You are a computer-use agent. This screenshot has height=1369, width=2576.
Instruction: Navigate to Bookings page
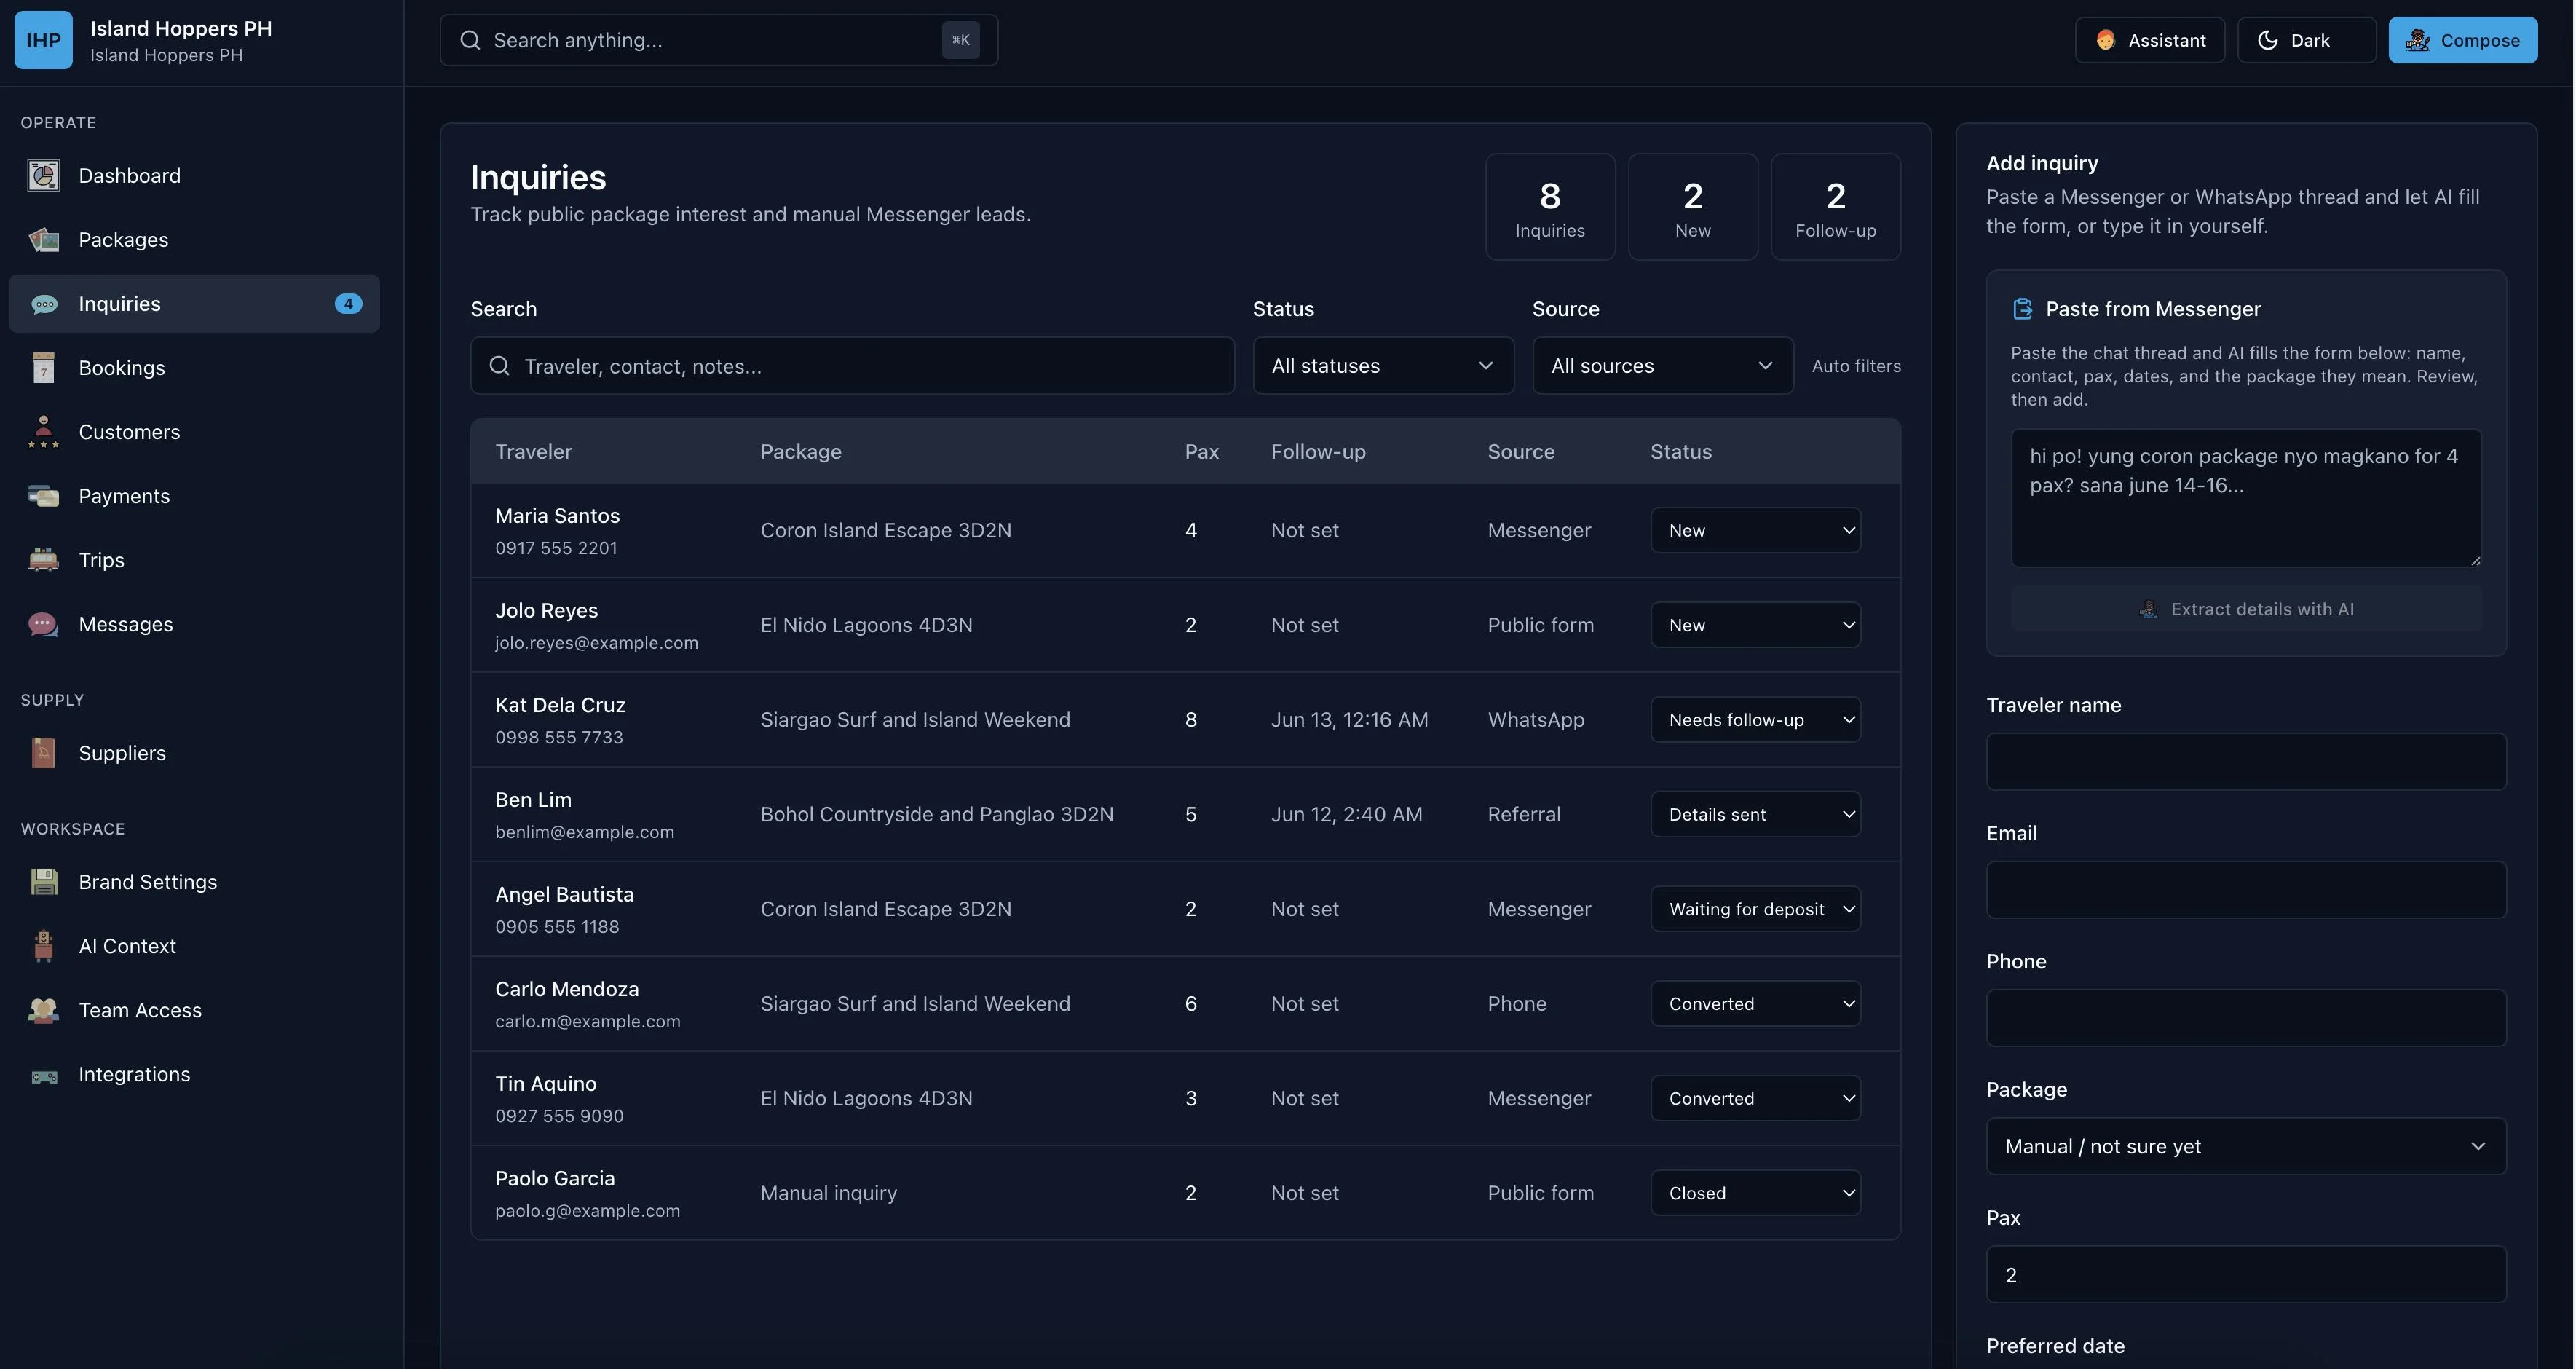point(194,368)
